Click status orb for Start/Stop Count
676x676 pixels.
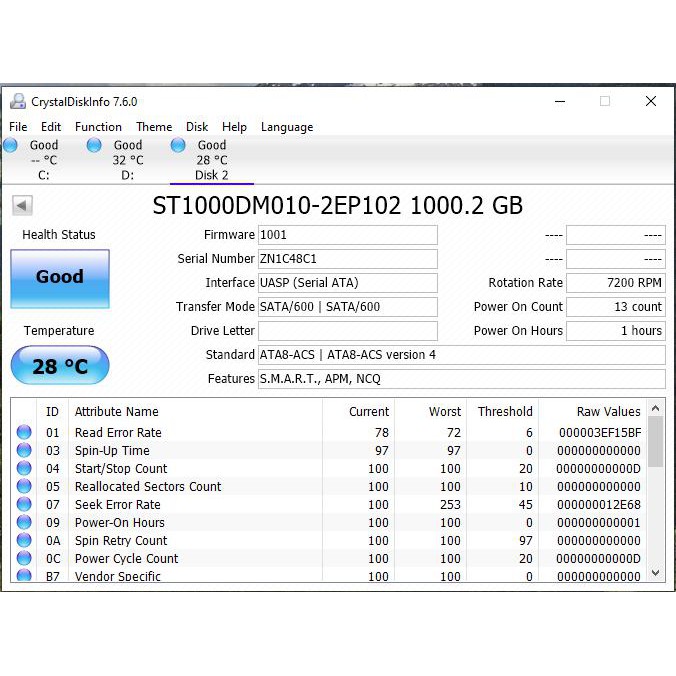[24, 468]
